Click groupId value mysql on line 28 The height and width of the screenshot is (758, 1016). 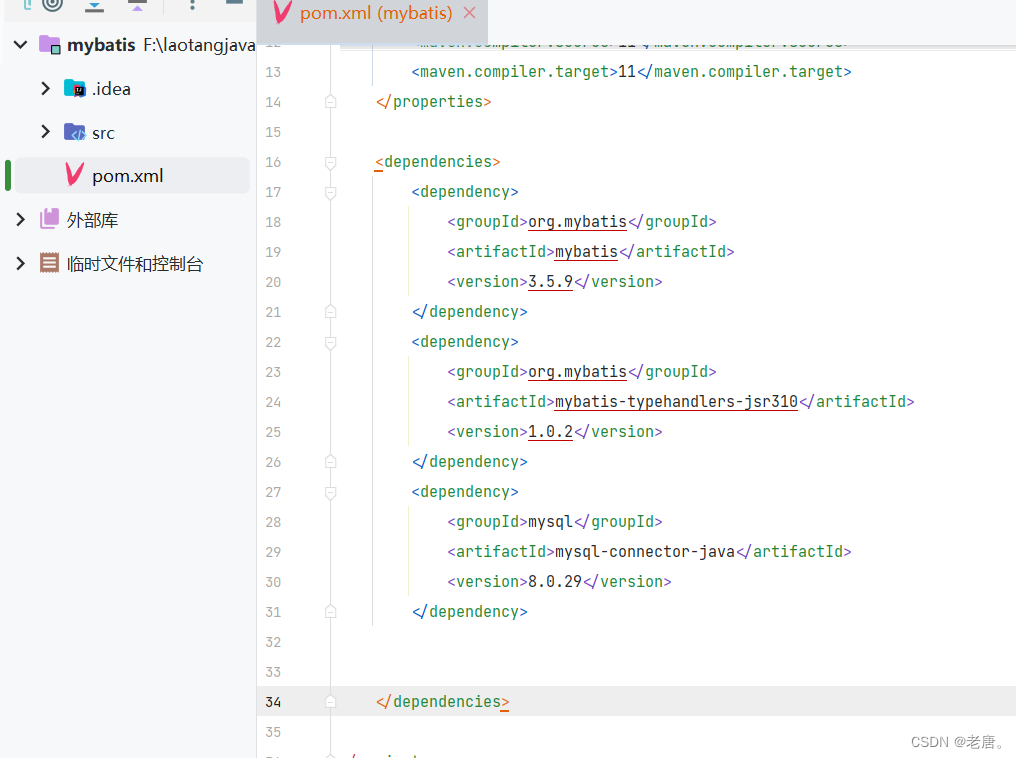click(551, 522)
